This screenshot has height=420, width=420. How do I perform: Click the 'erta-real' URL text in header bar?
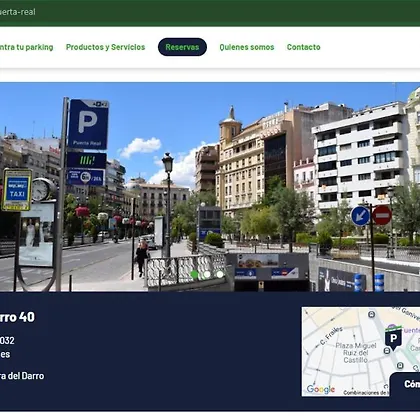point(18,12)
